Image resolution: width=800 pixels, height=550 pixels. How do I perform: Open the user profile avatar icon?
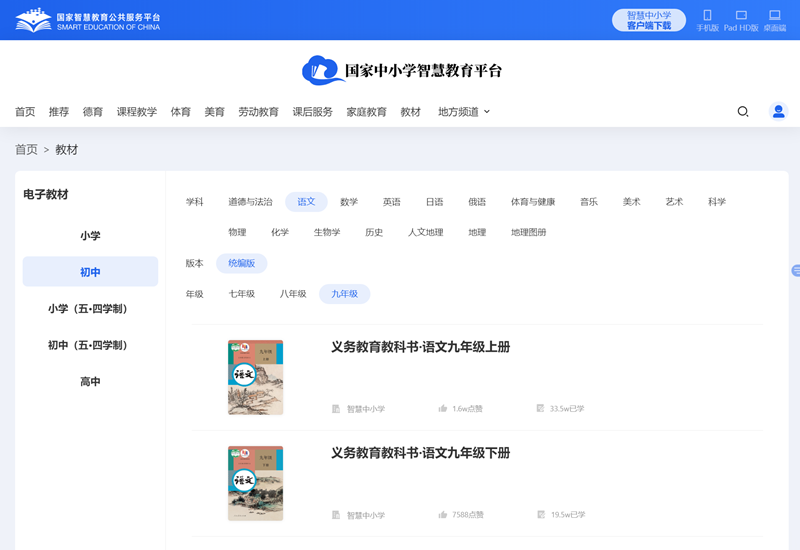(x=778, y=112)
